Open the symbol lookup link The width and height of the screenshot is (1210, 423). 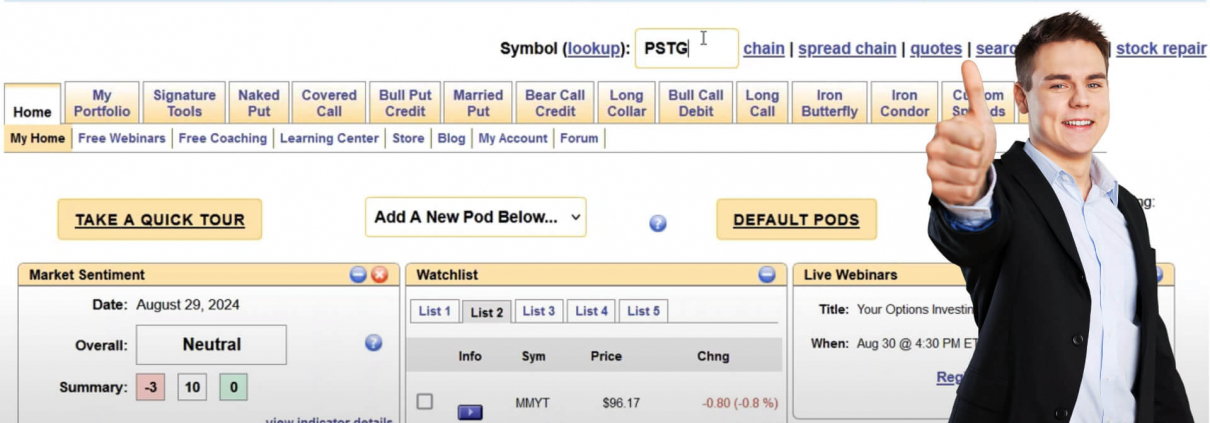tap(595, 48)
